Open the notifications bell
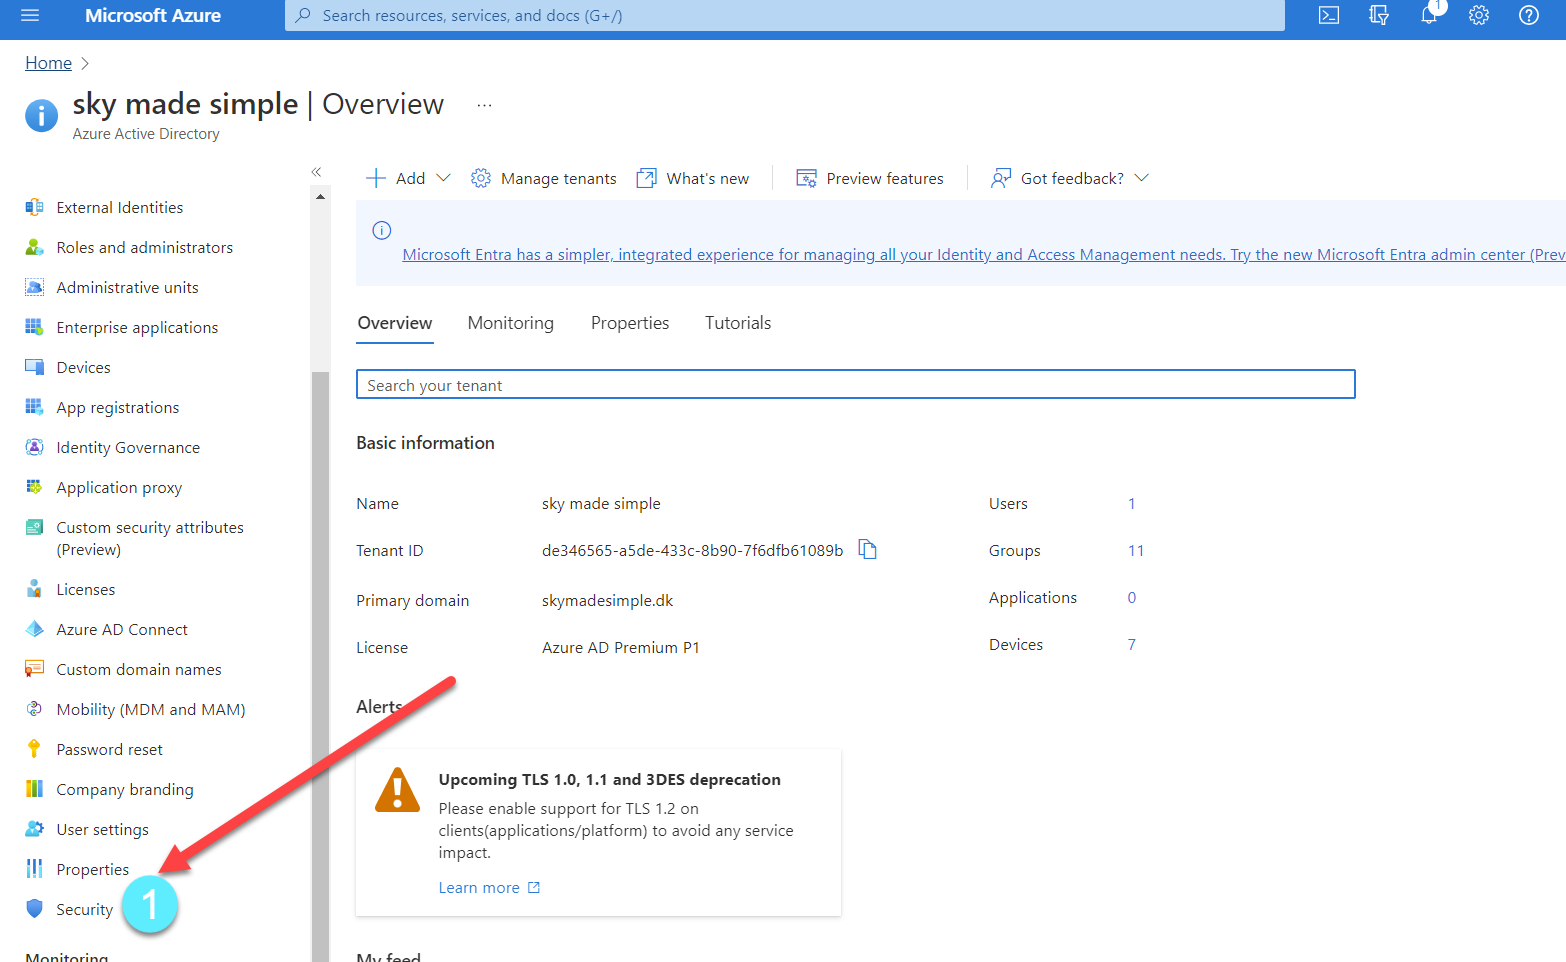This screenshot has height=962, width=1566. 1429,15
